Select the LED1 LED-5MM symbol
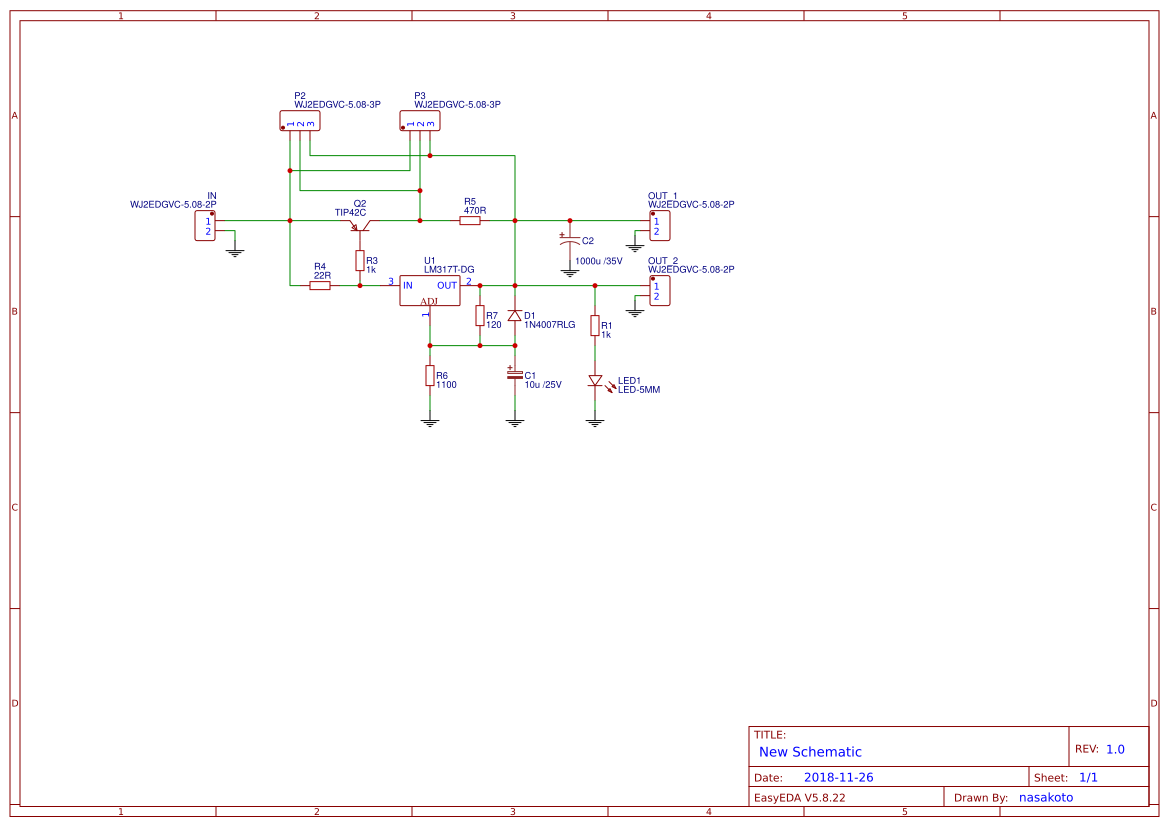 pos(594,381)
